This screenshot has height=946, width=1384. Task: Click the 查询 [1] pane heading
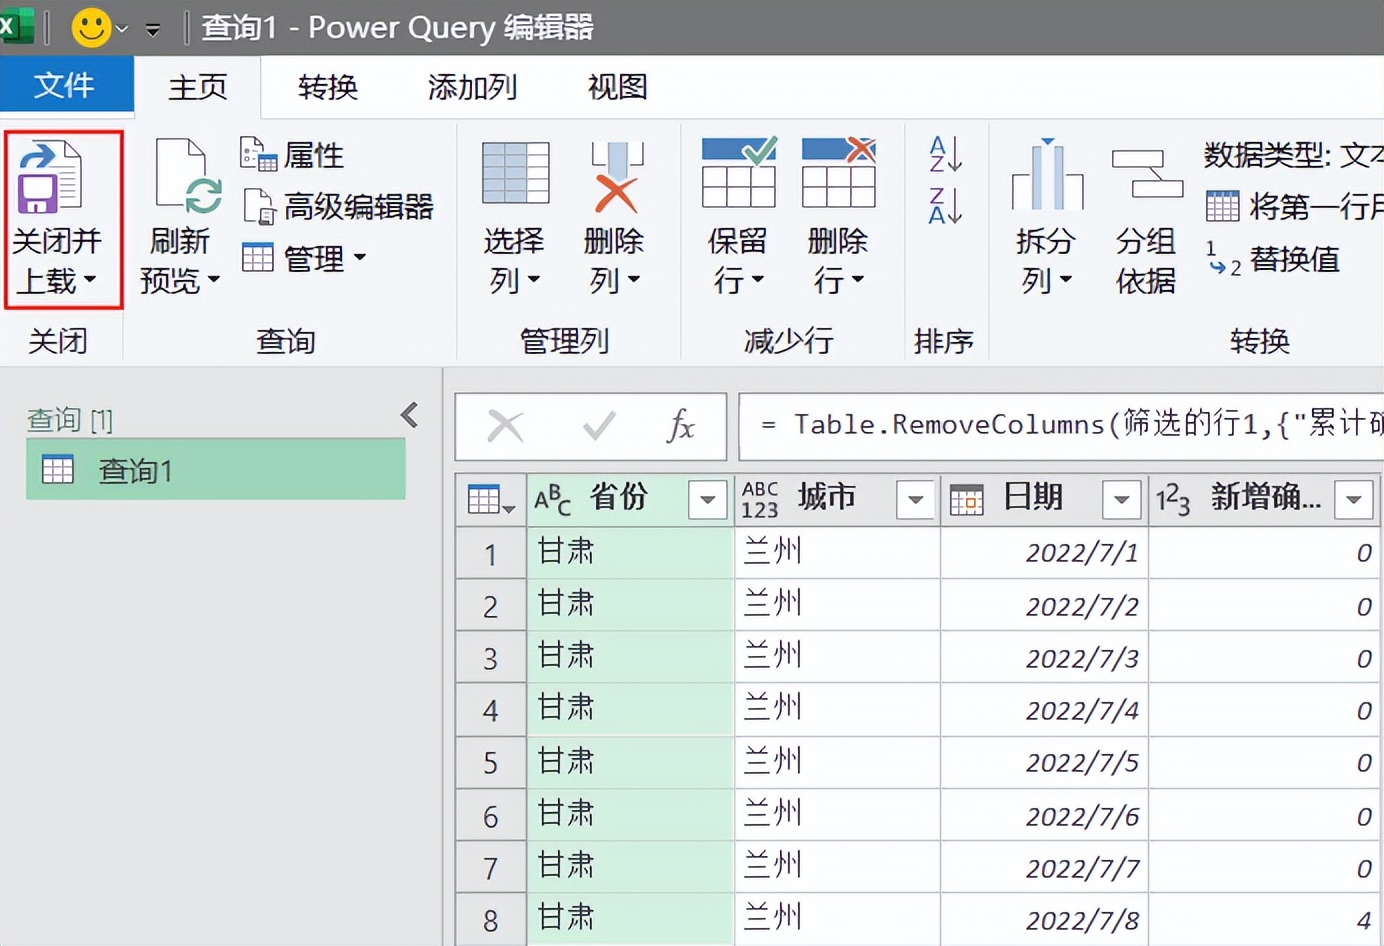[x=70, y=420]
